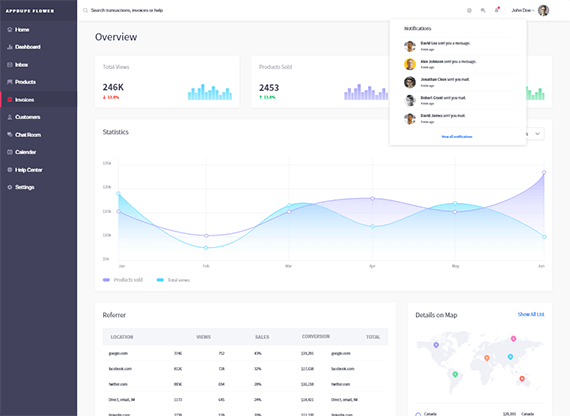
Task: Click the circular icon left of chat icon
Action: [469, 11]
